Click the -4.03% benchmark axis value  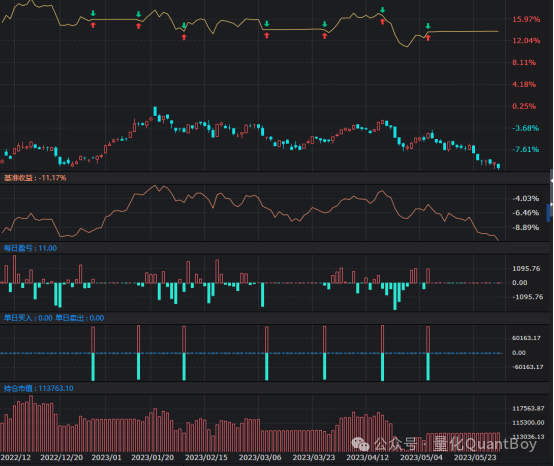point(525,199)
